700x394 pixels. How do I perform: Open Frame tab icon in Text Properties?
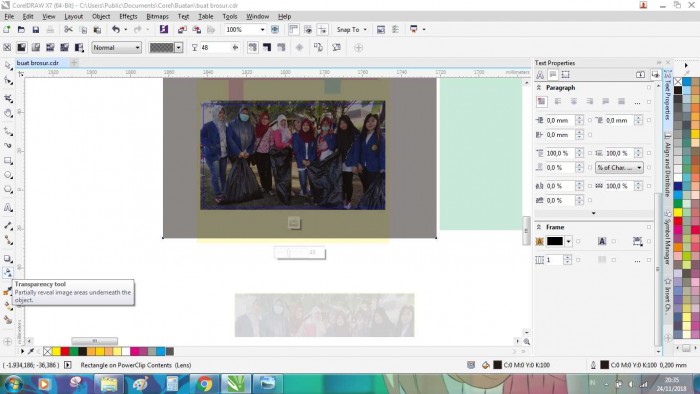(566, 75)
